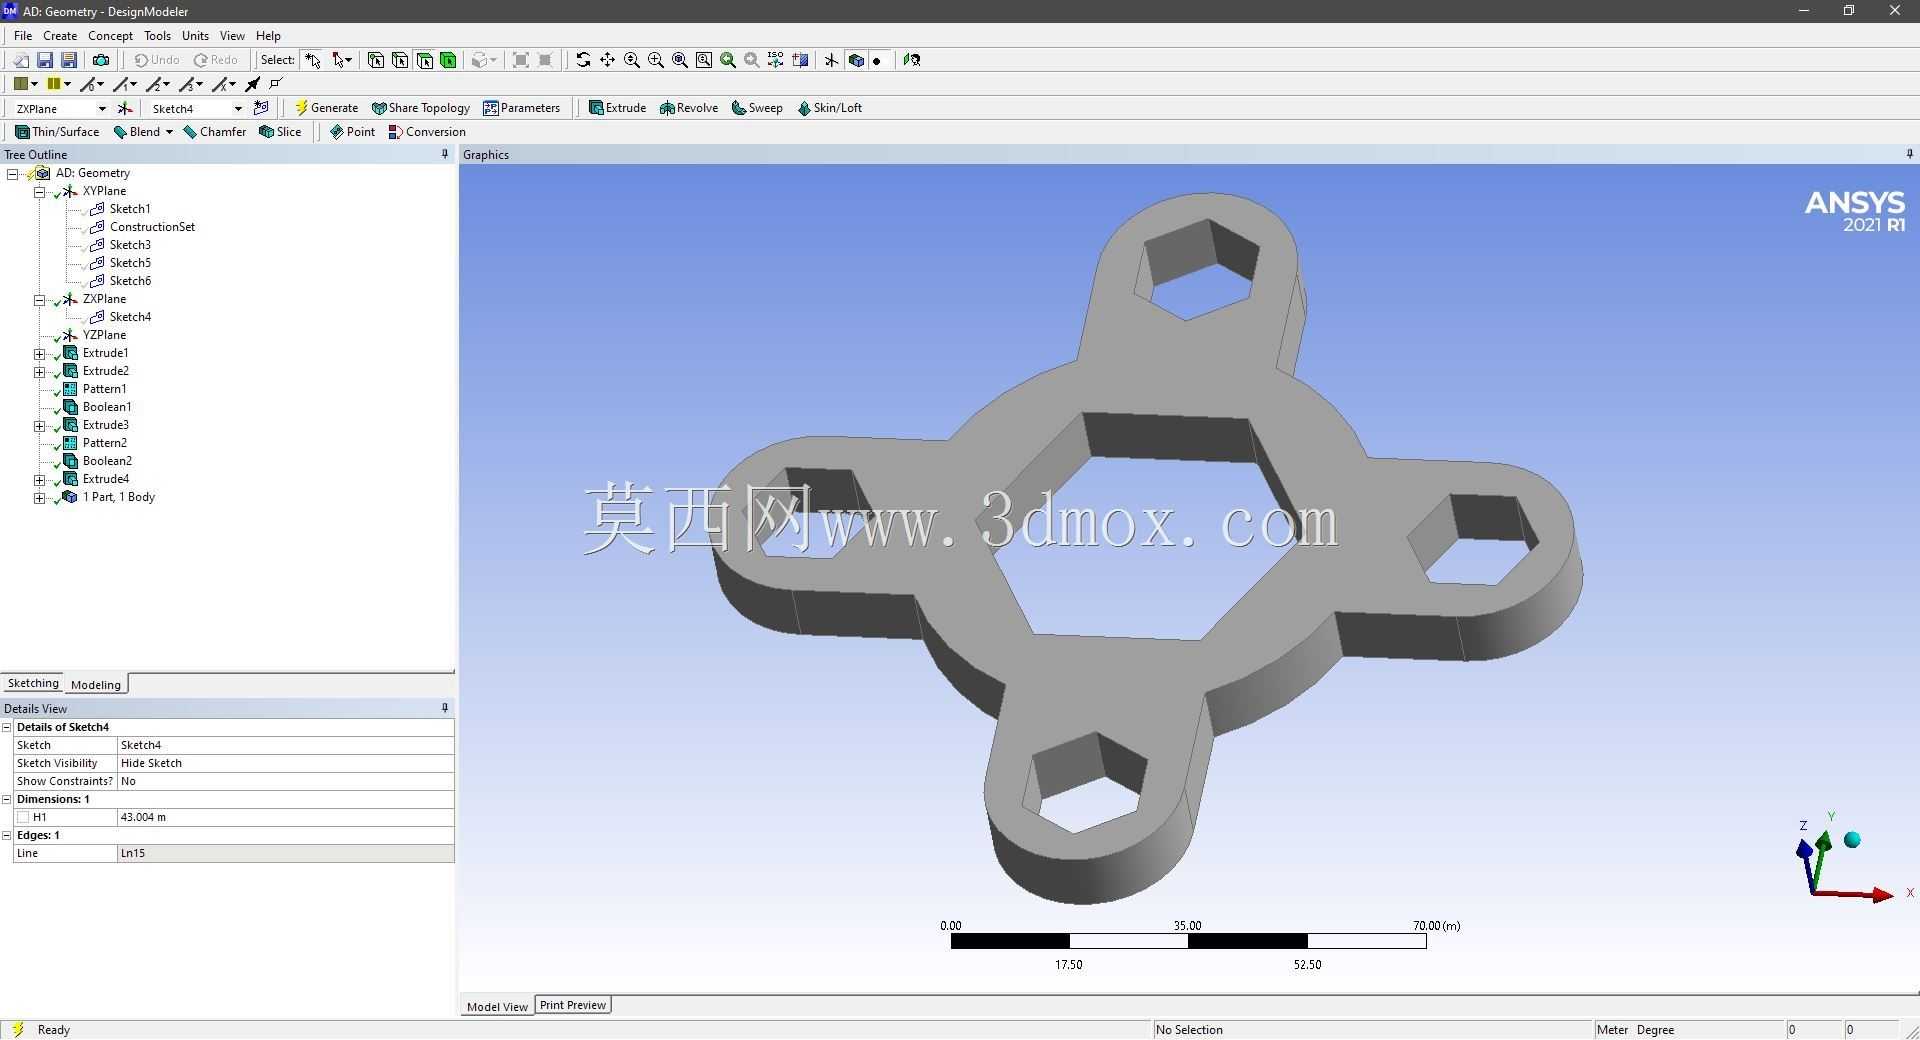Screen dimensions: 1920x1040
Task: Click the Extrude1 feature icon in tree
Action: (70, 353)
